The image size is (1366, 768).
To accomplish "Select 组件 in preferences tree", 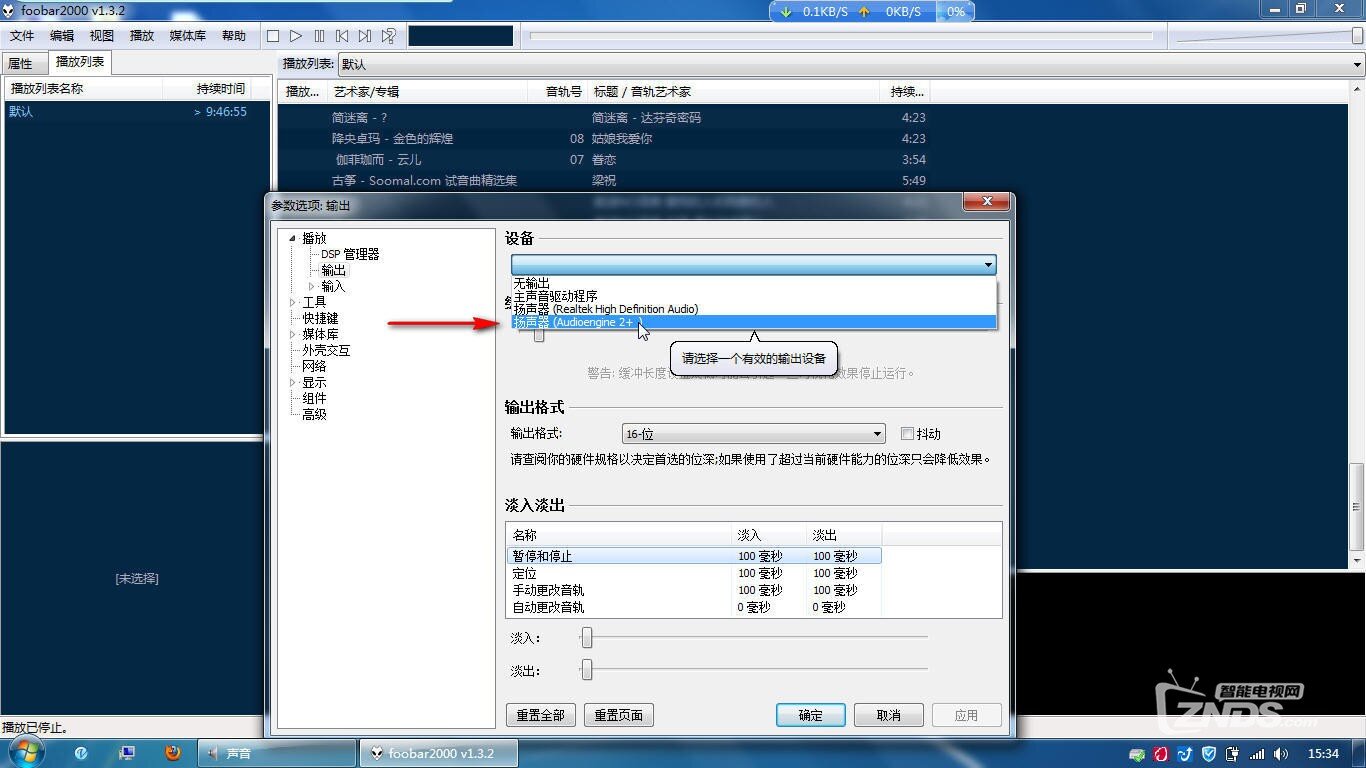I will coord(314,398).
